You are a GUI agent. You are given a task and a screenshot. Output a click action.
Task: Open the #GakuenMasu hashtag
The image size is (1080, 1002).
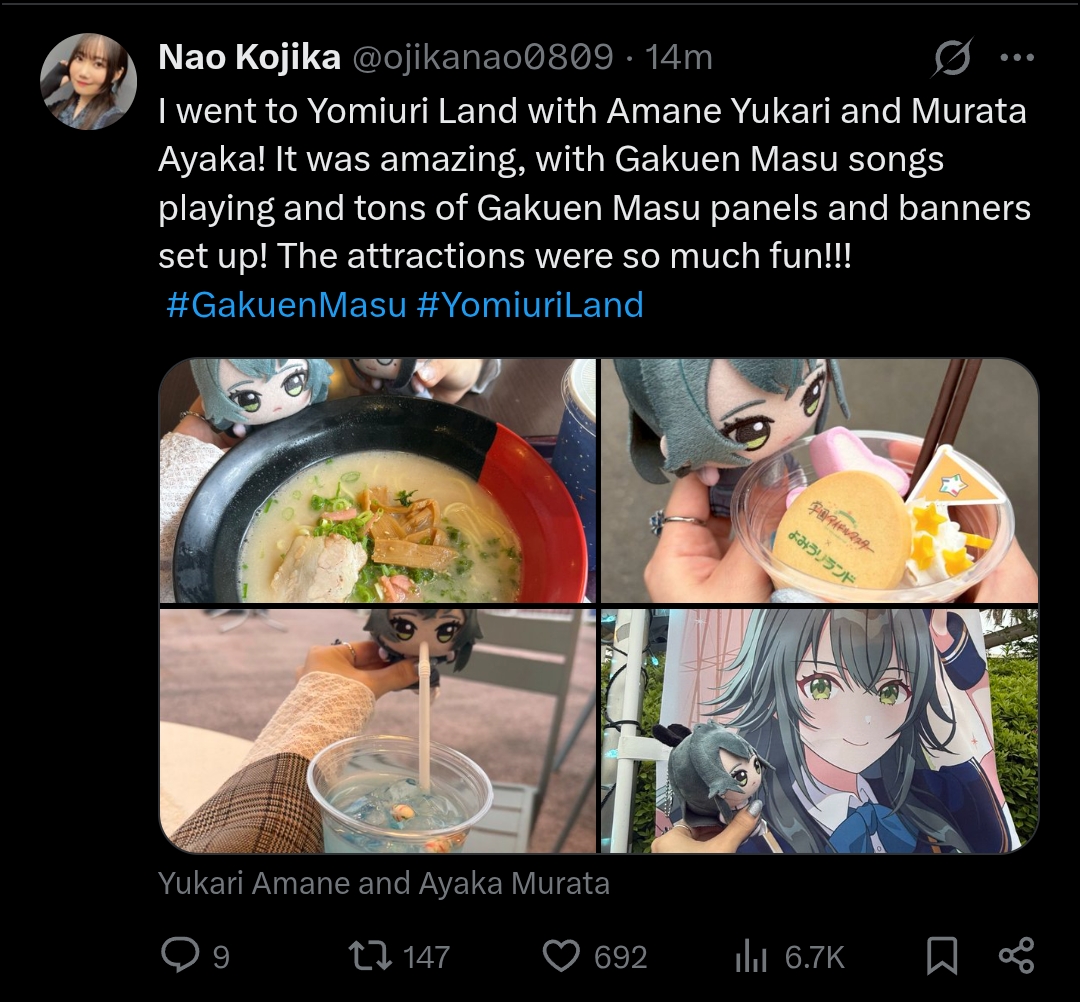287,304
